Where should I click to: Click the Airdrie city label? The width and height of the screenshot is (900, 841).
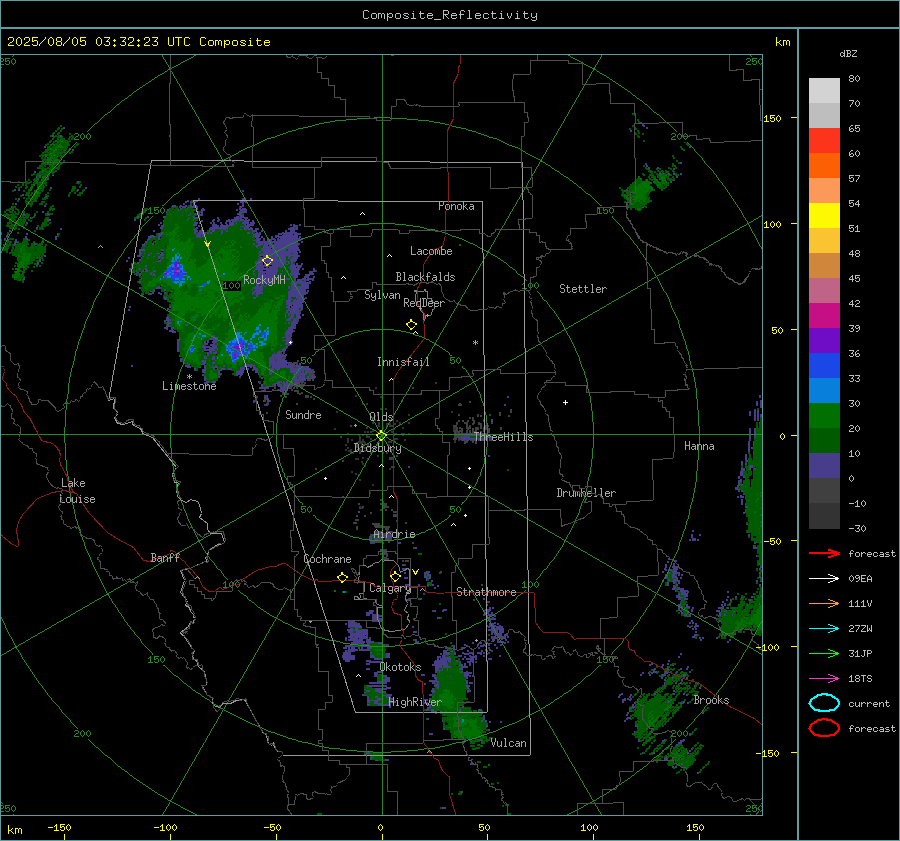point(394,534)
